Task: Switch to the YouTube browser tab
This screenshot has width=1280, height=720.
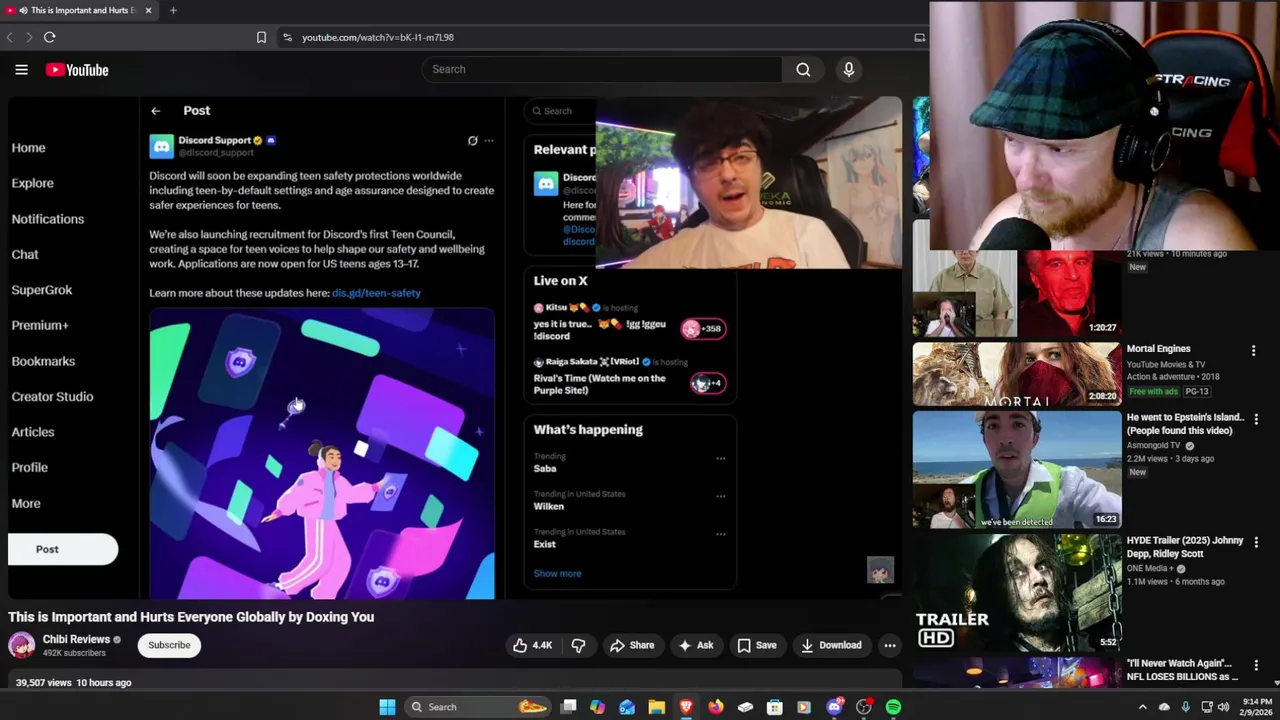Action: [x=80, y=10]
